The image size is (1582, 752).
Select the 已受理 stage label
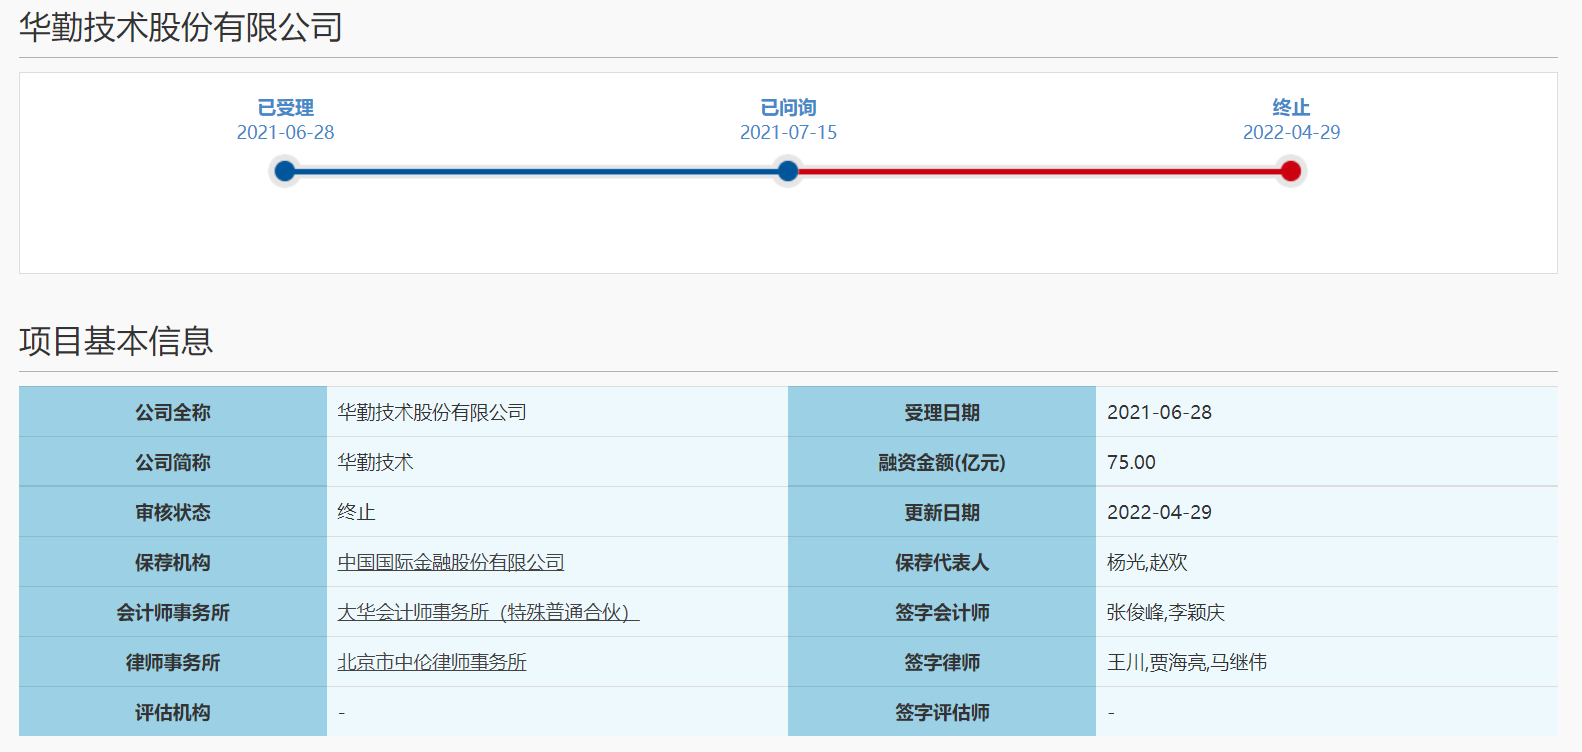285,107
